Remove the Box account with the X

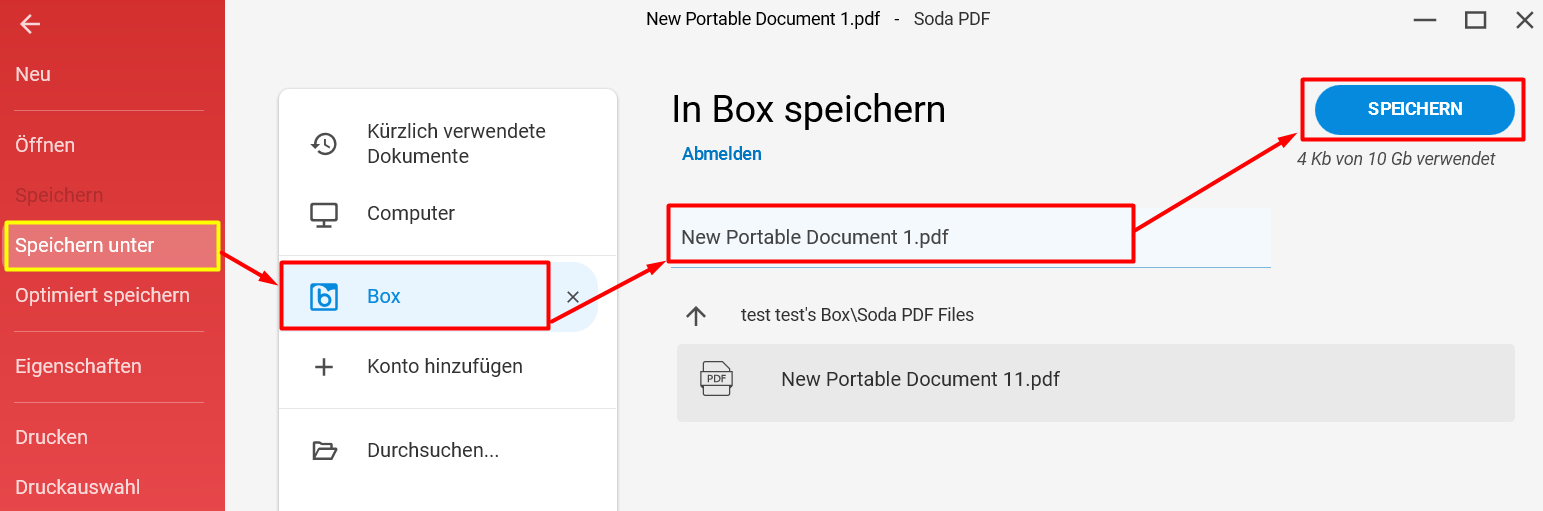click(573, 297)
